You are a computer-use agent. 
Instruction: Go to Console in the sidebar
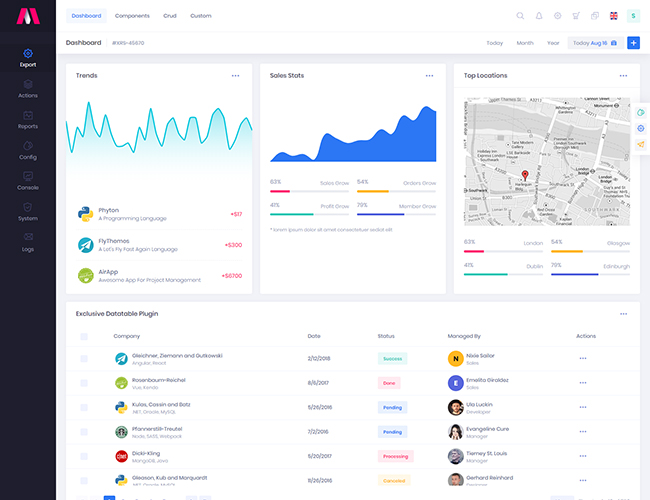click(27, 177)
